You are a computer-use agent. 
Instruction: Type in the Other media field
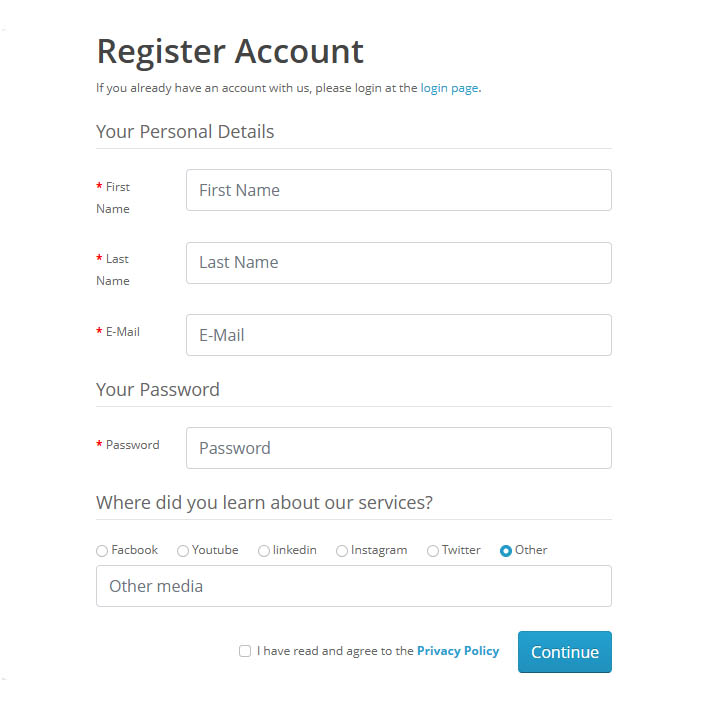coord(353,586)
